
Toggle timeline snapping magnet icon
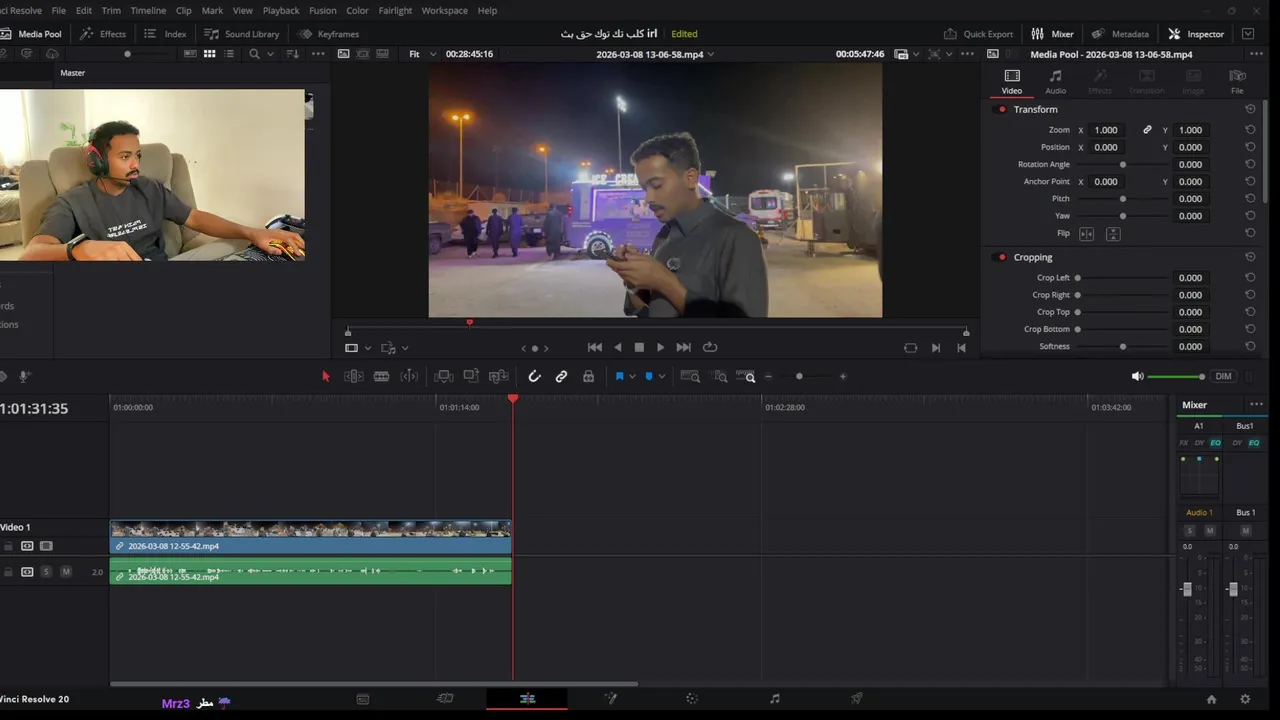pos(534,377)
